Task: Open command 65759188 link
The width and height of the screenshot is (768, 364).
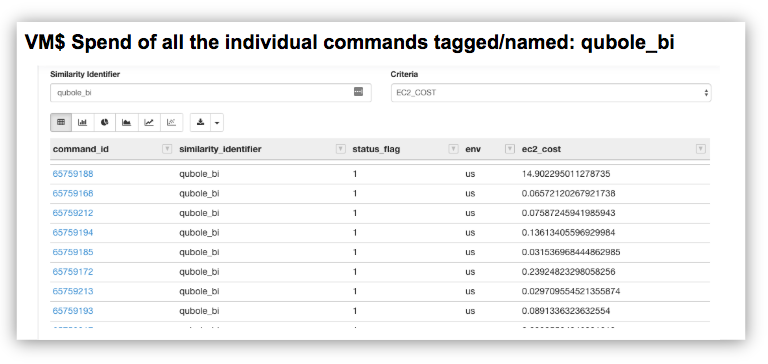Action: tap(73, 174)
